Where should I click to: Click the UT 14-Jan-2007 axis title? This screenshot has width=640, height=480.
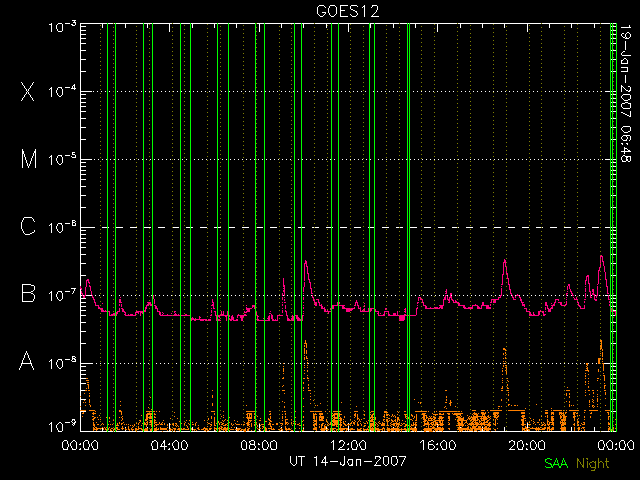[348, 461]
